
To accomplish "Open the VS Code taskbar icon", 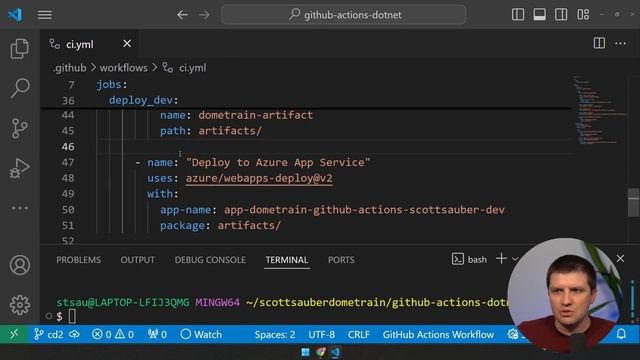I will [336, 352].
